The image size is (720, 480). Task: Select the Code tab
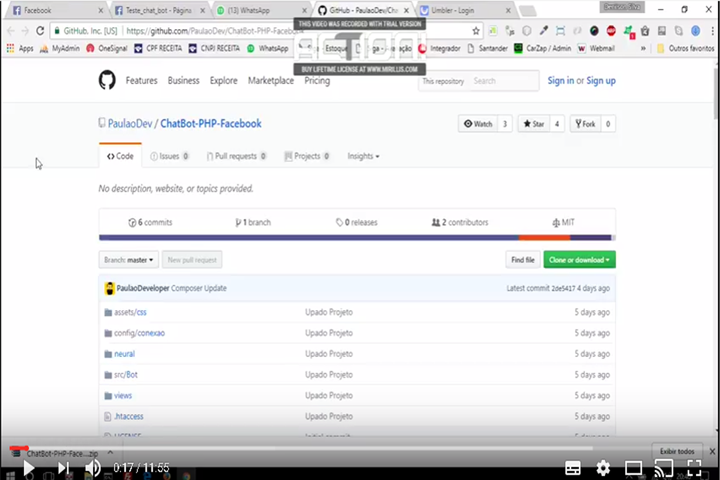click(120, 156)
